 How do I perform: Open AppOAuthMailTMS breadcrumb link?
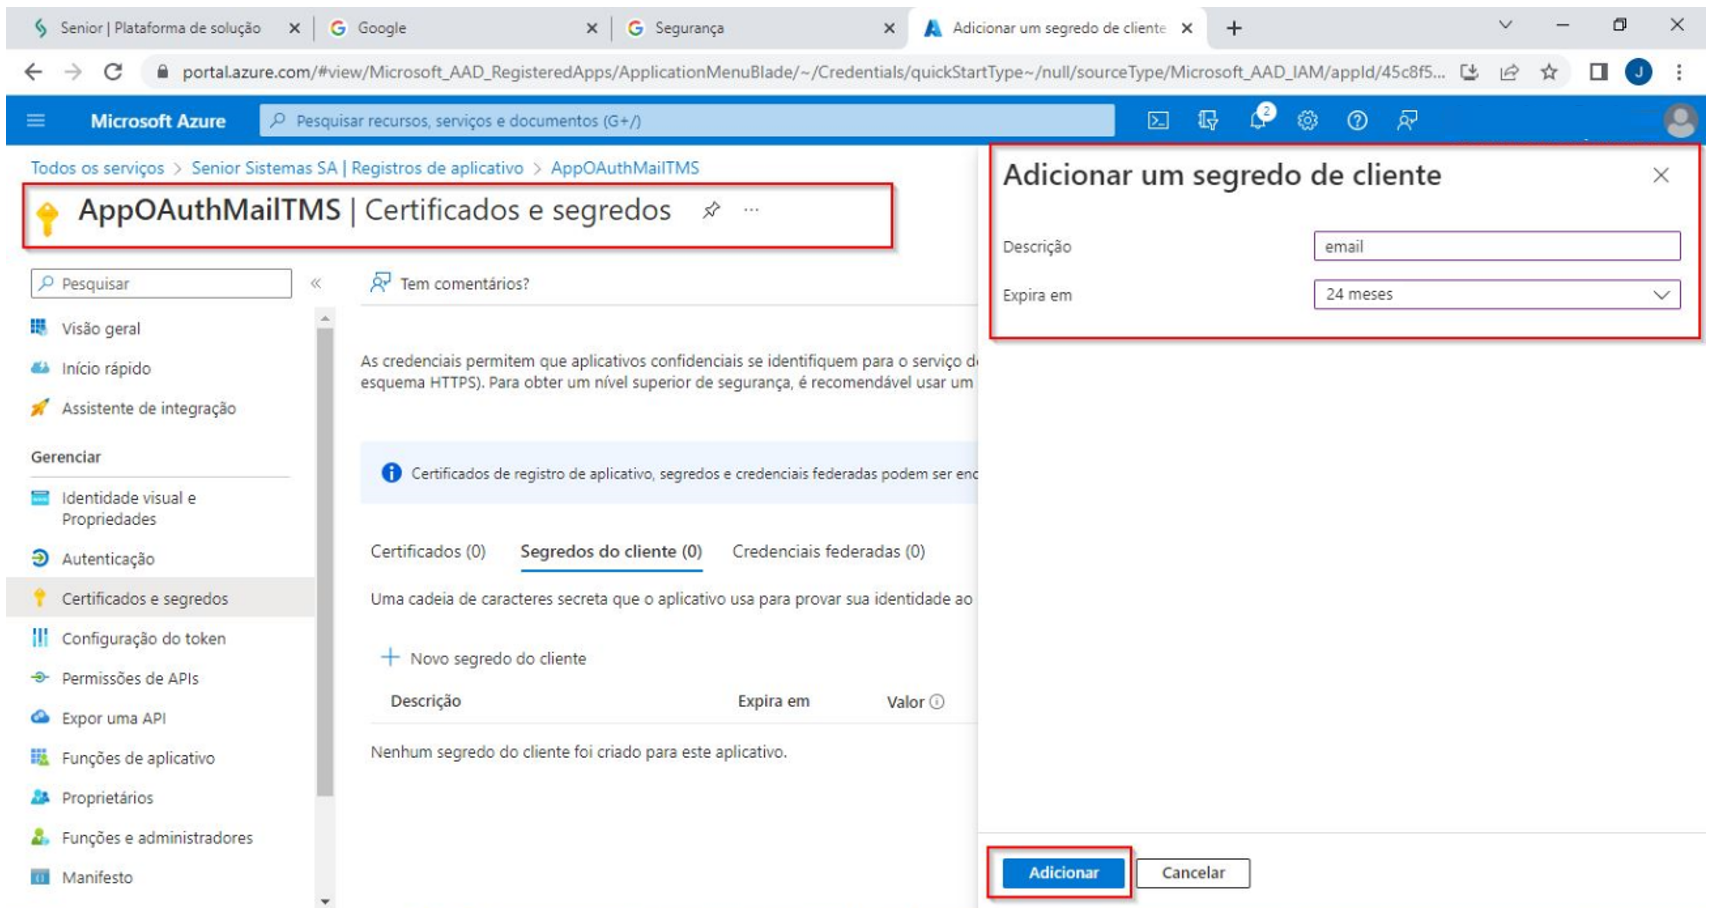[625, 168]
